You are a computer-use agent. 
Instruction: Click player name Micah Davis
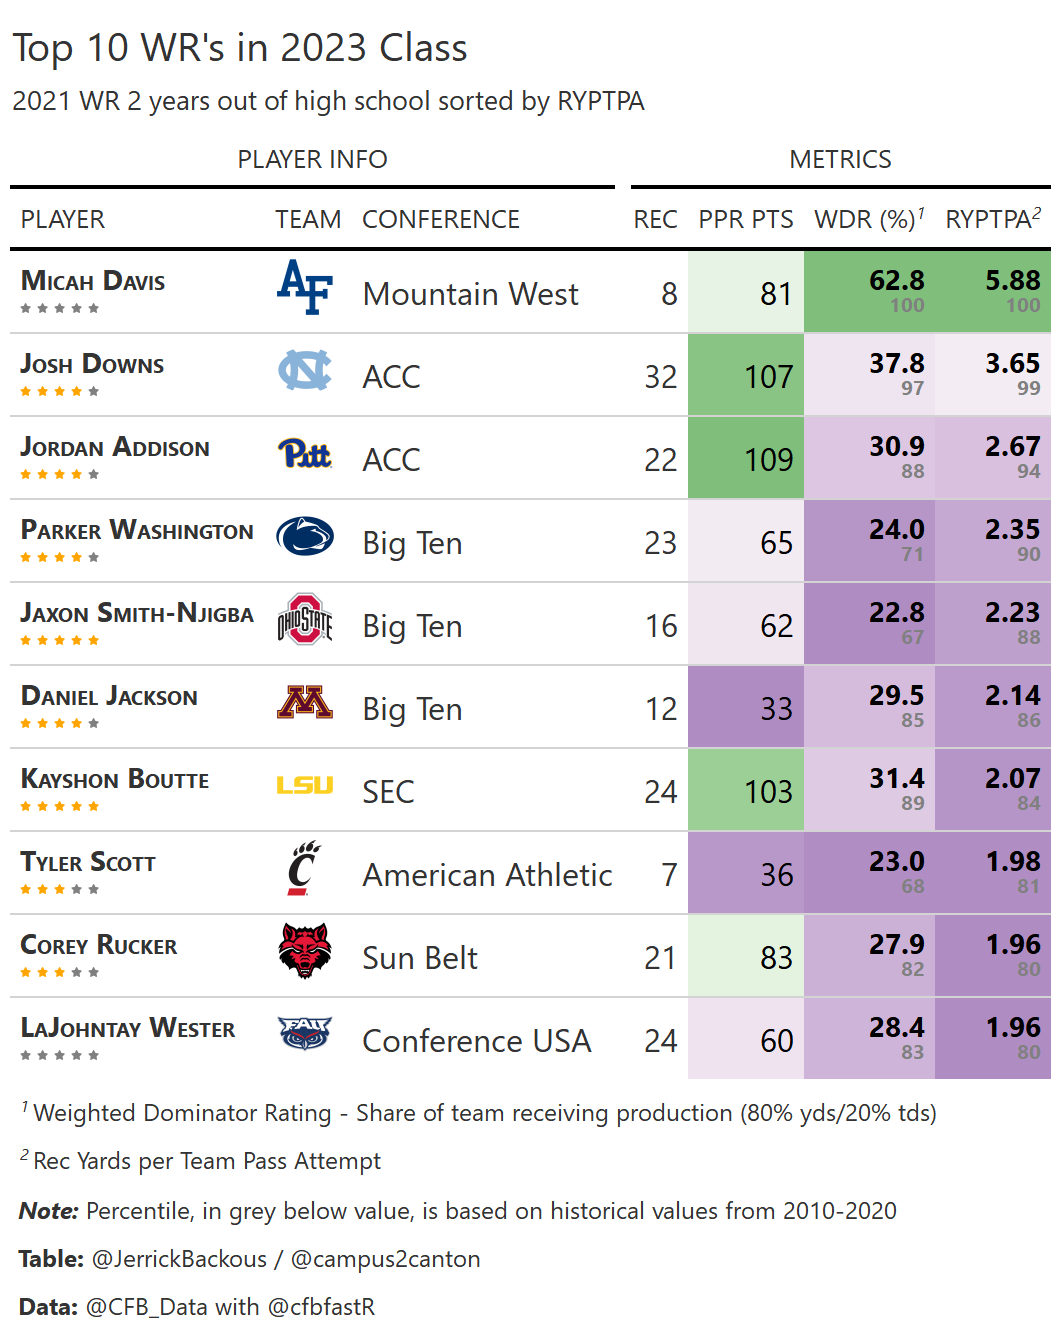(93, 281)
